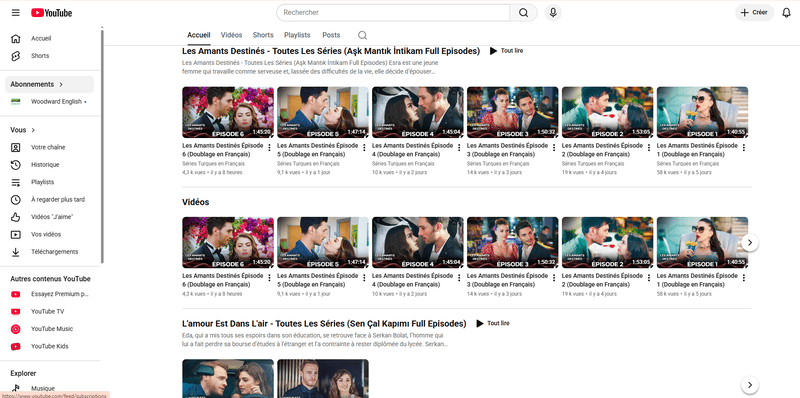Open YouTube TV

point(49,312)
